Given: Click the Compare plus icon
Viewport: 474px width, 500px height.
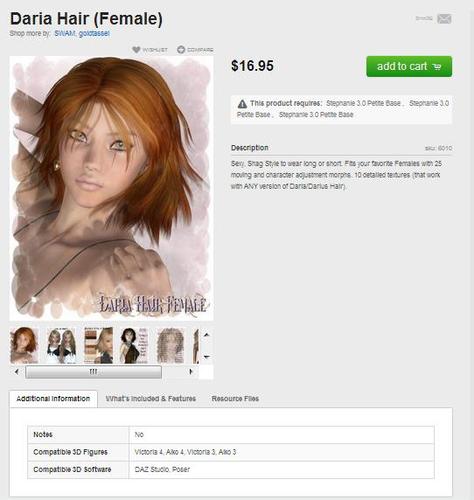Looking at the screenshot, I should (x=181, y=50).
